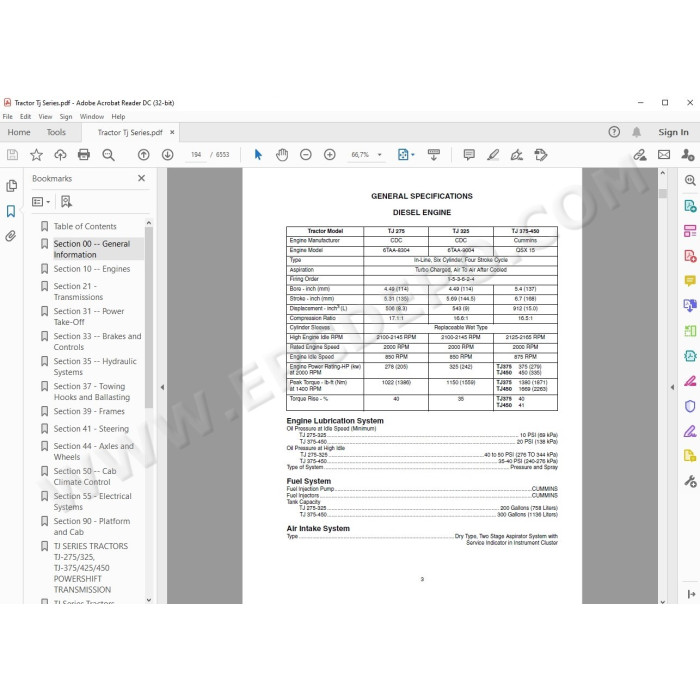The image size is (700, 700).
Task: Open More Tools wrench icon
Action: [690, 481]
